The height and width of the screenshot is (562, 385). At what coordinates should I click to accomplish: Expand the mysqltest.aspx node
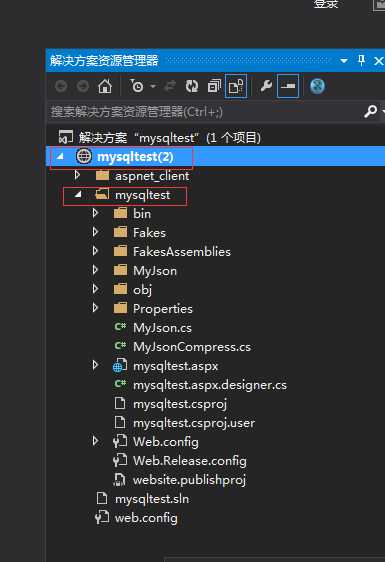(95, 365)
